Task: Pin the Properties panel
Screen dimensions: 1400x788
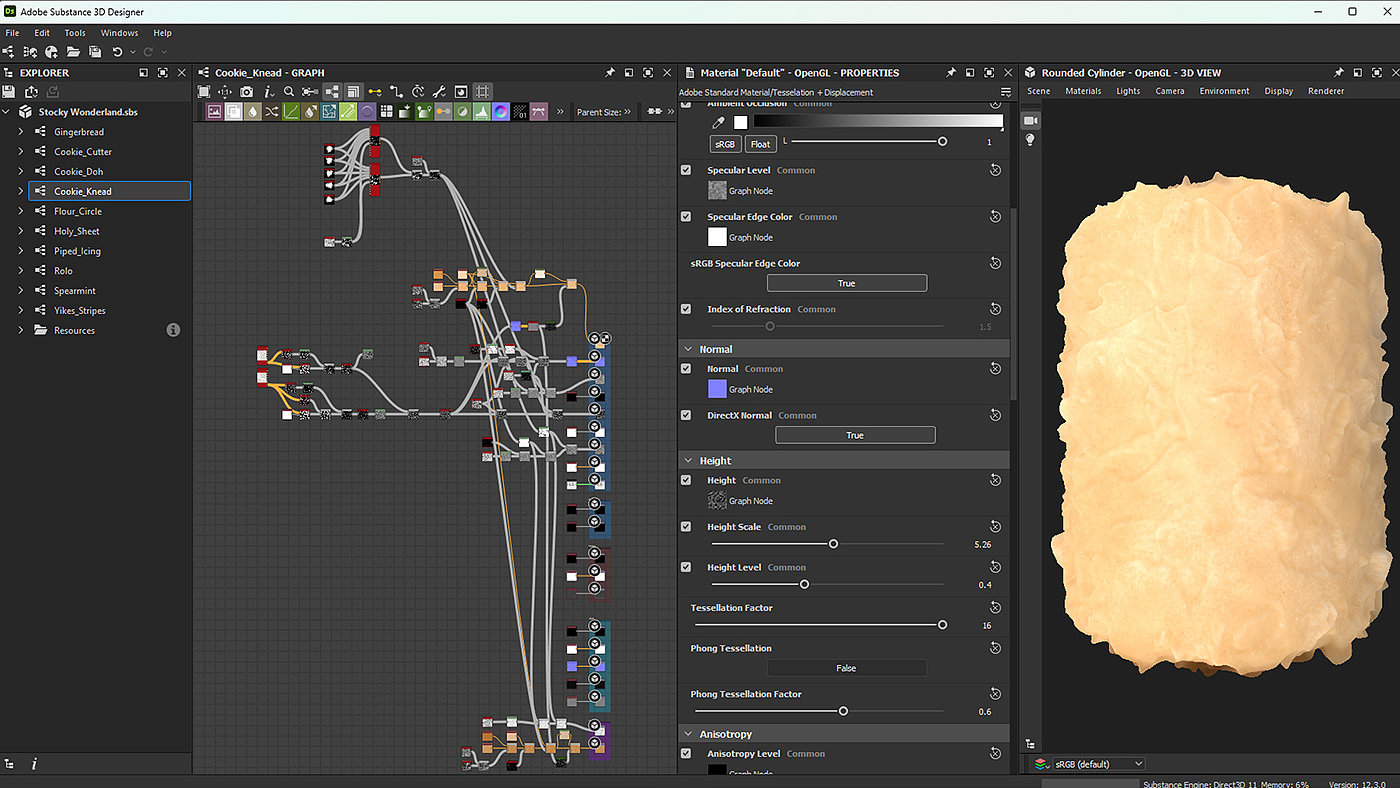Action: point(950,73)
